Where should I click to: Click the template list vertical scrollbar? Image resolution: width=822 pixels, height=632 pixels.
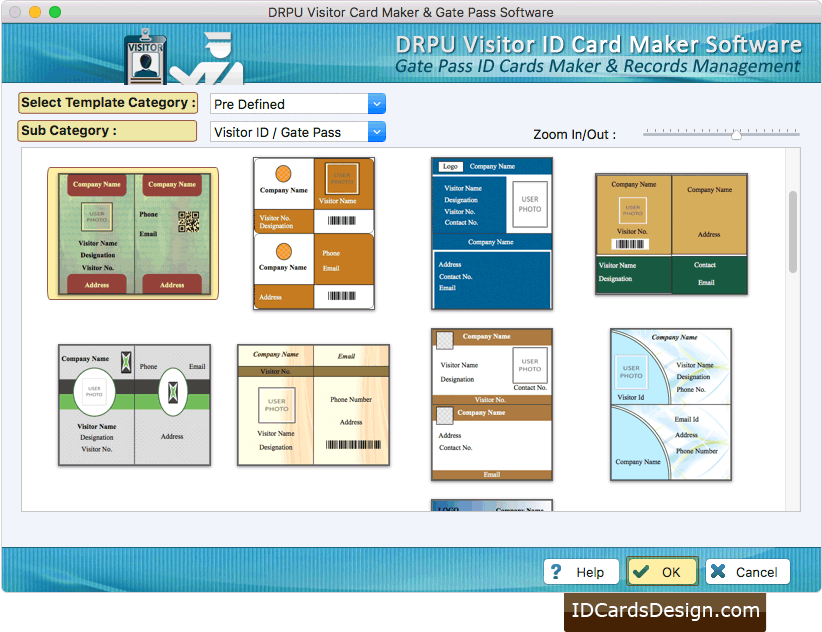793,232
